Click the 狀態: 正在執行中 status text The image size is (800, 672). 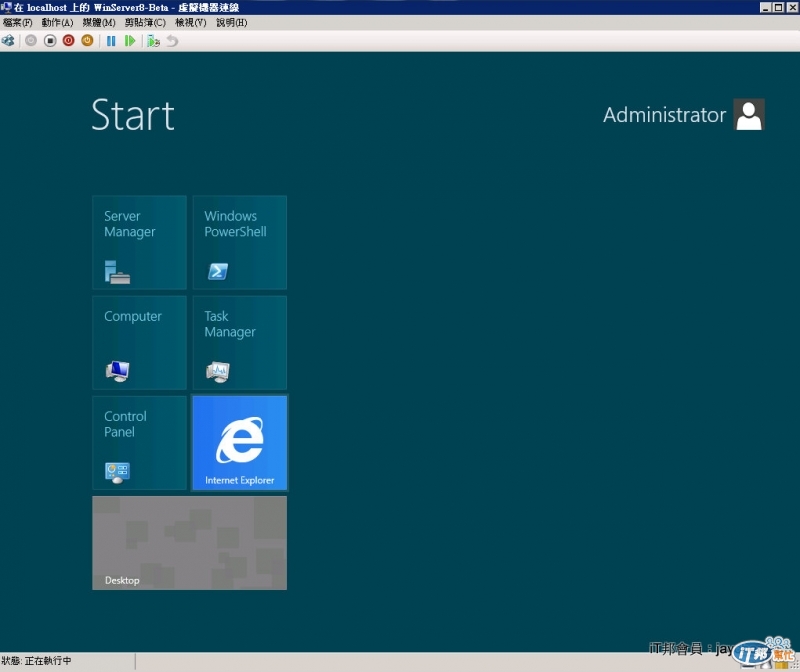(36, 661)
